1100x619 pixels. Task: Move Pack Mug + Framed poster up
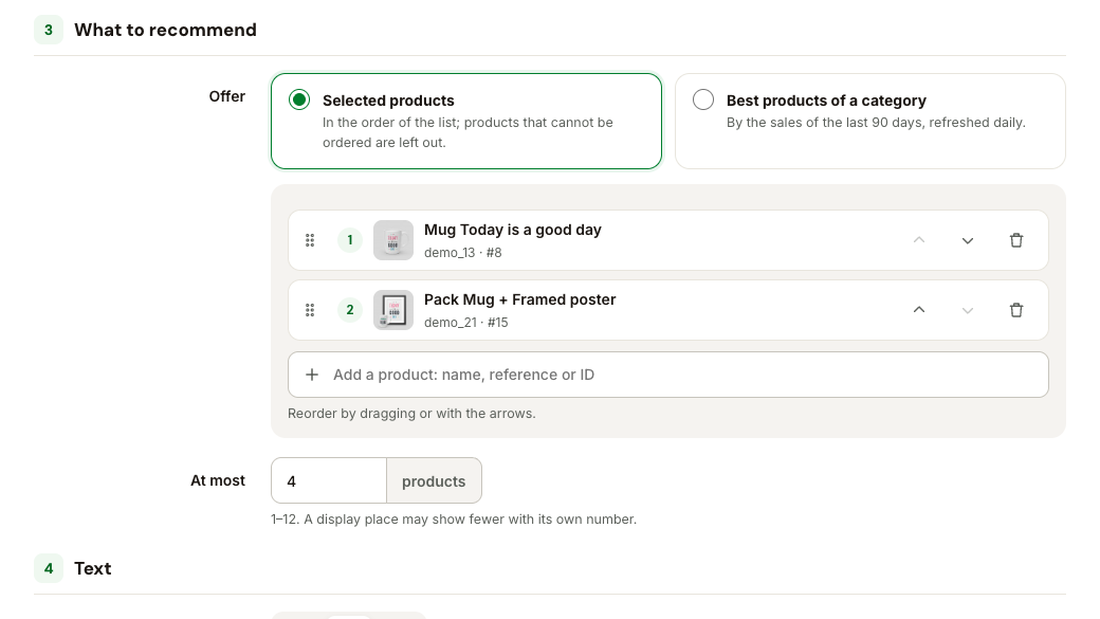(x=919, y=310)
